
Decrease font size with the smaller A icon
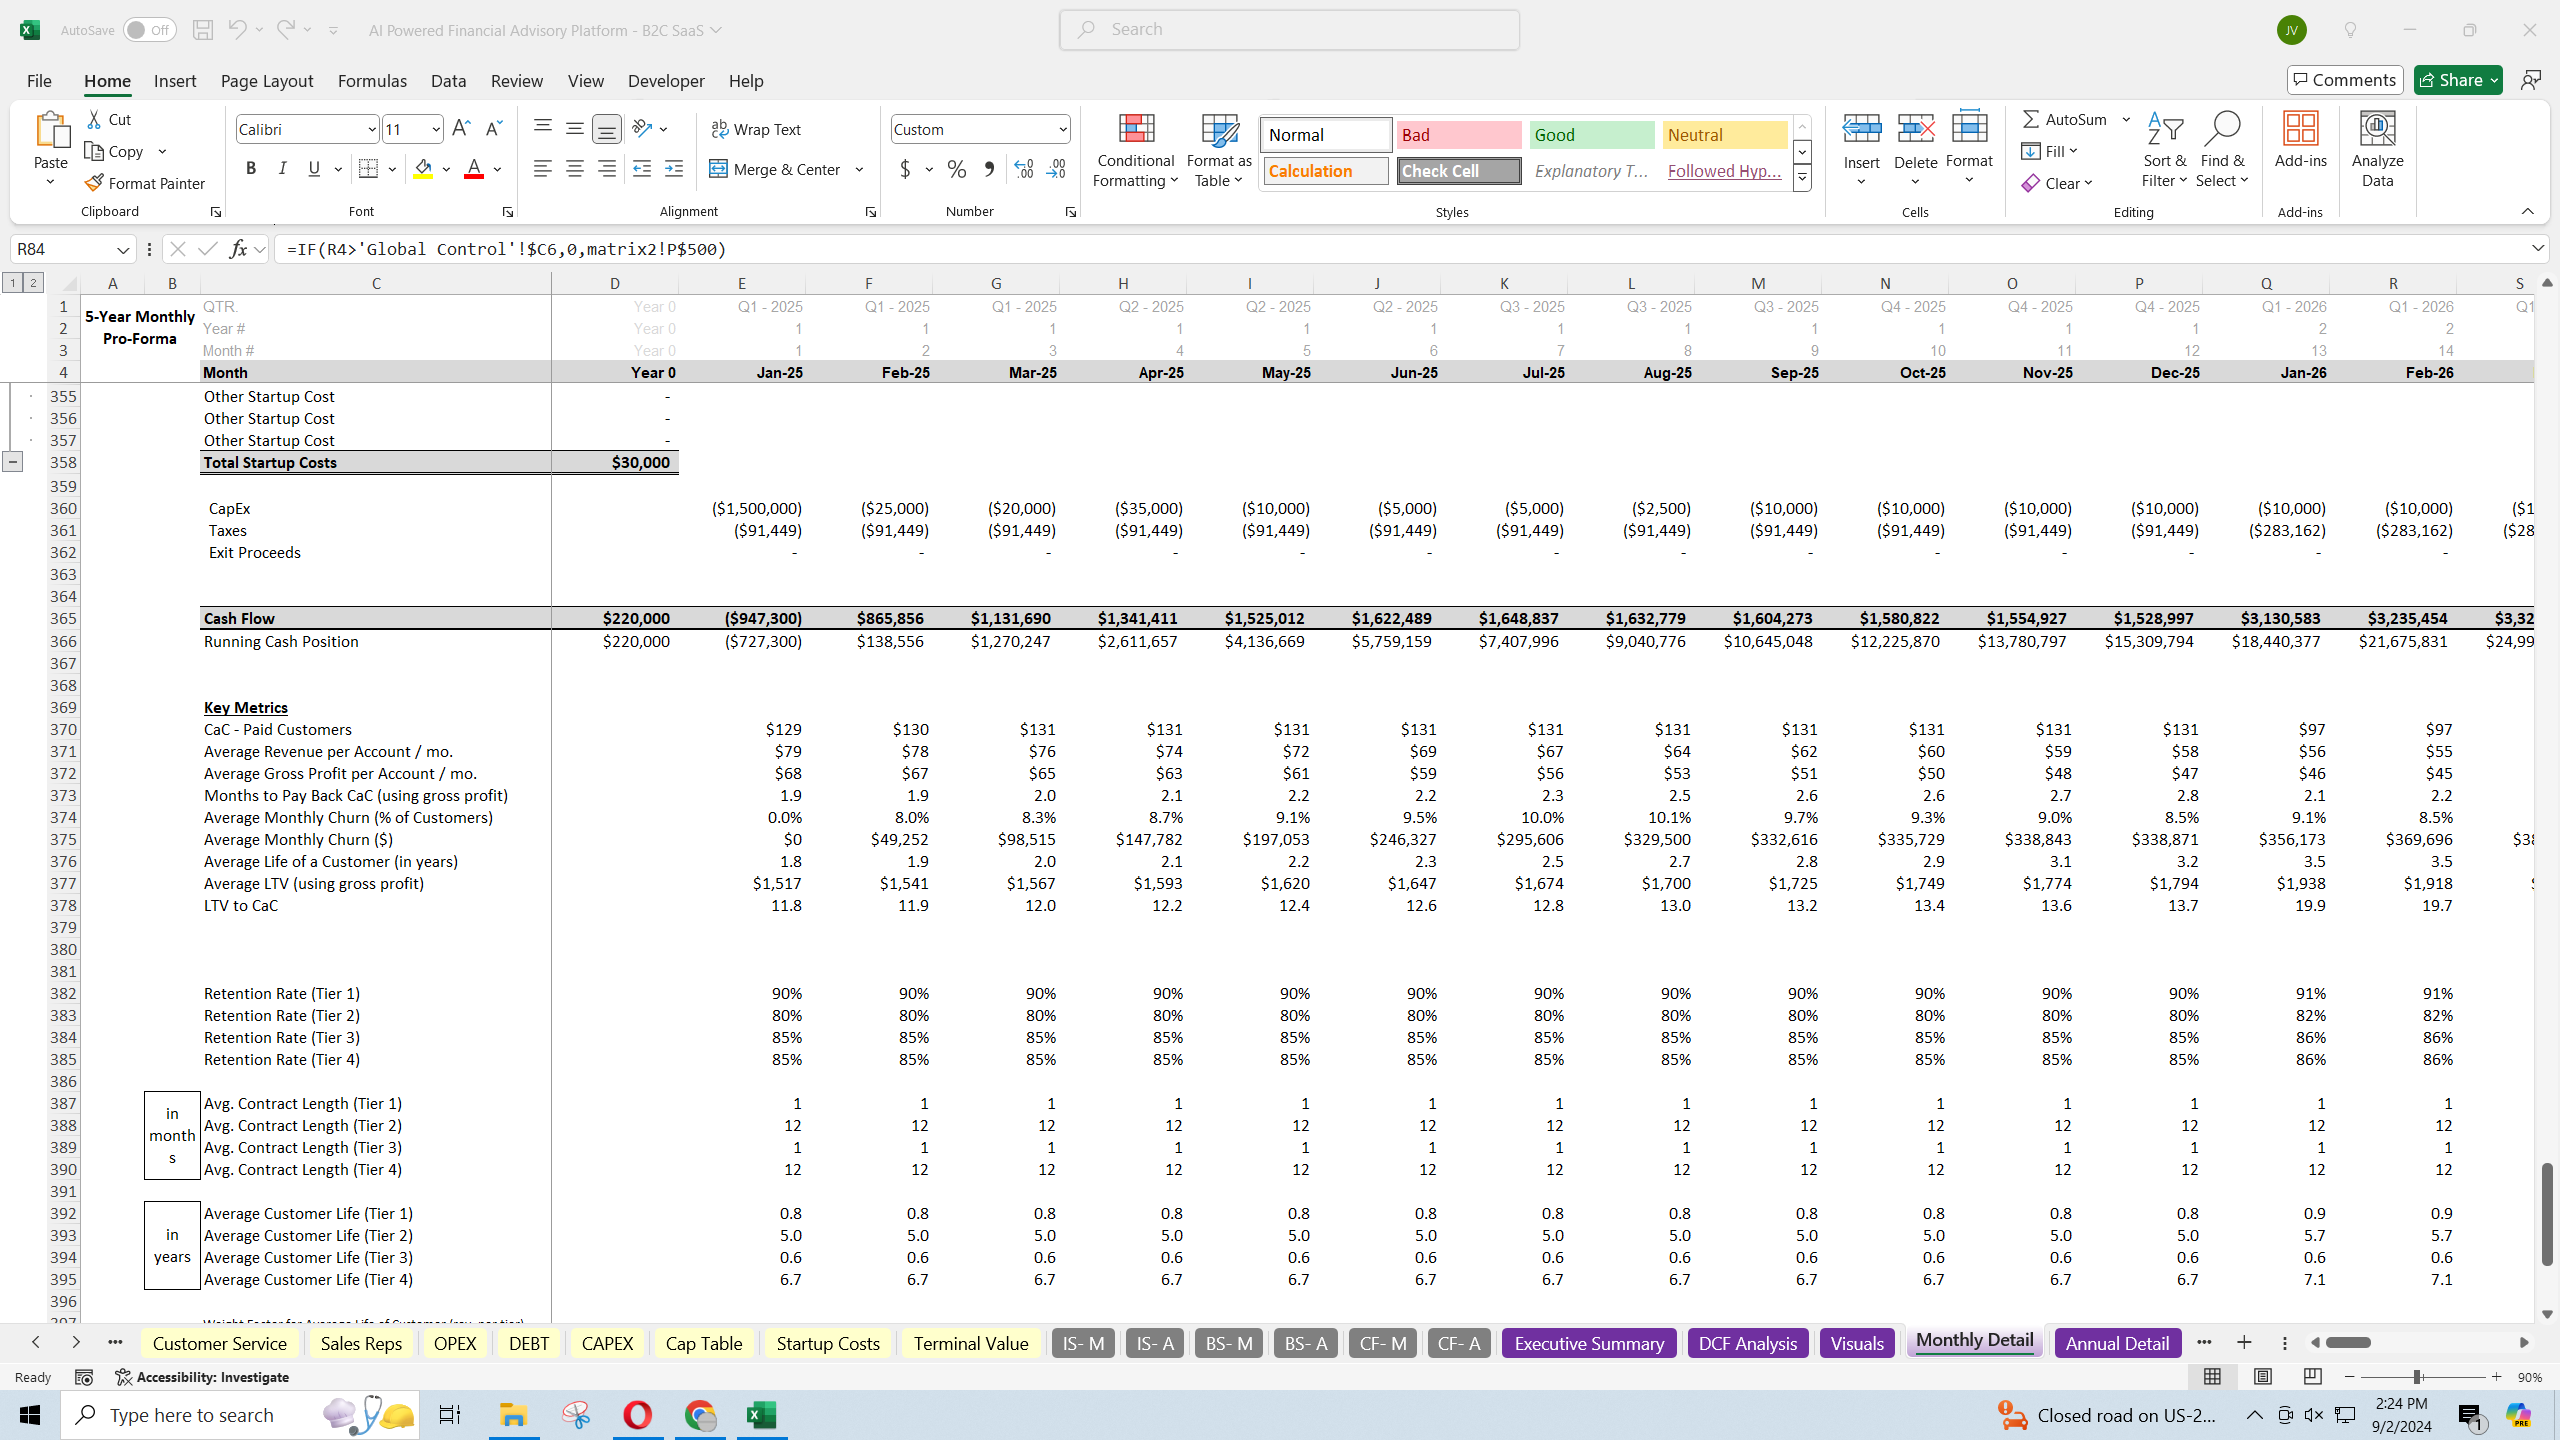[x=493, y=129]
